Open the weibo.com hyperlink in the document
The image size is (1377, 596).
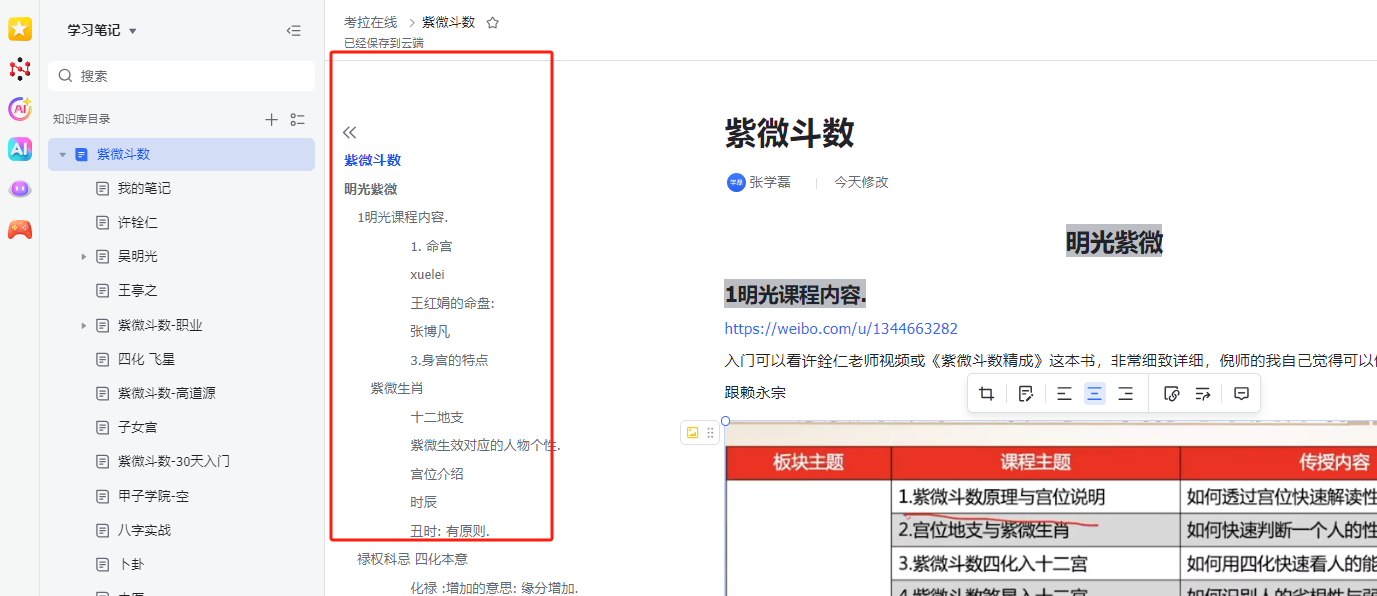[841, 328]
